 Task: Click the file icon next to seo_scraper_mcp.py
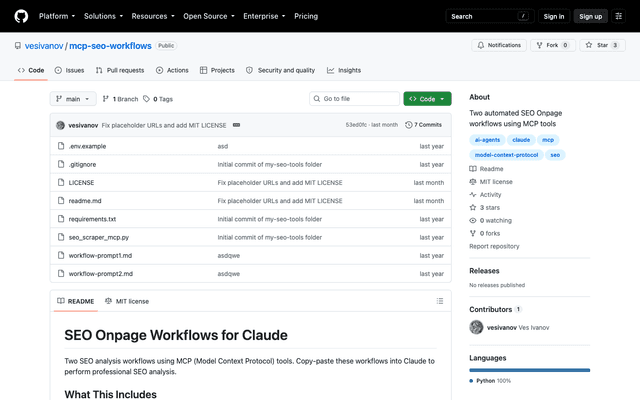[61, 237]
